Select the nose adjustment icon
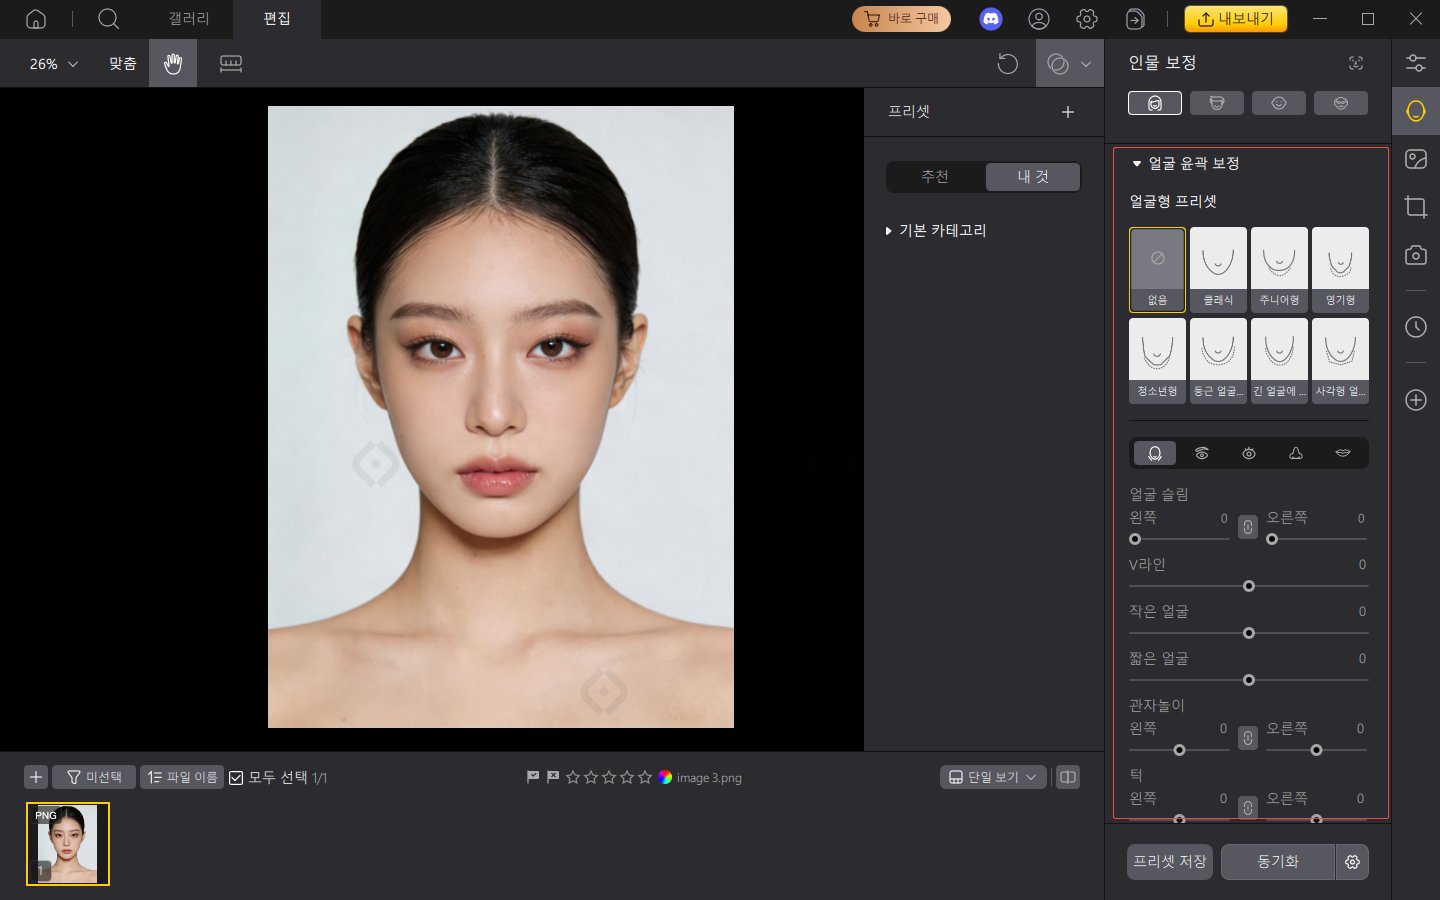 [1295, 452]
